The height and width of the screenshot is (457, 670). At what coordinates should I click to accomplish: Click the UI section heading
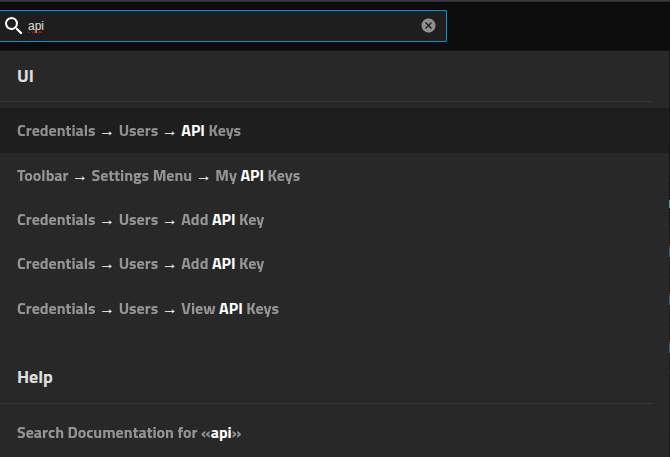click(x=26, y=76)
